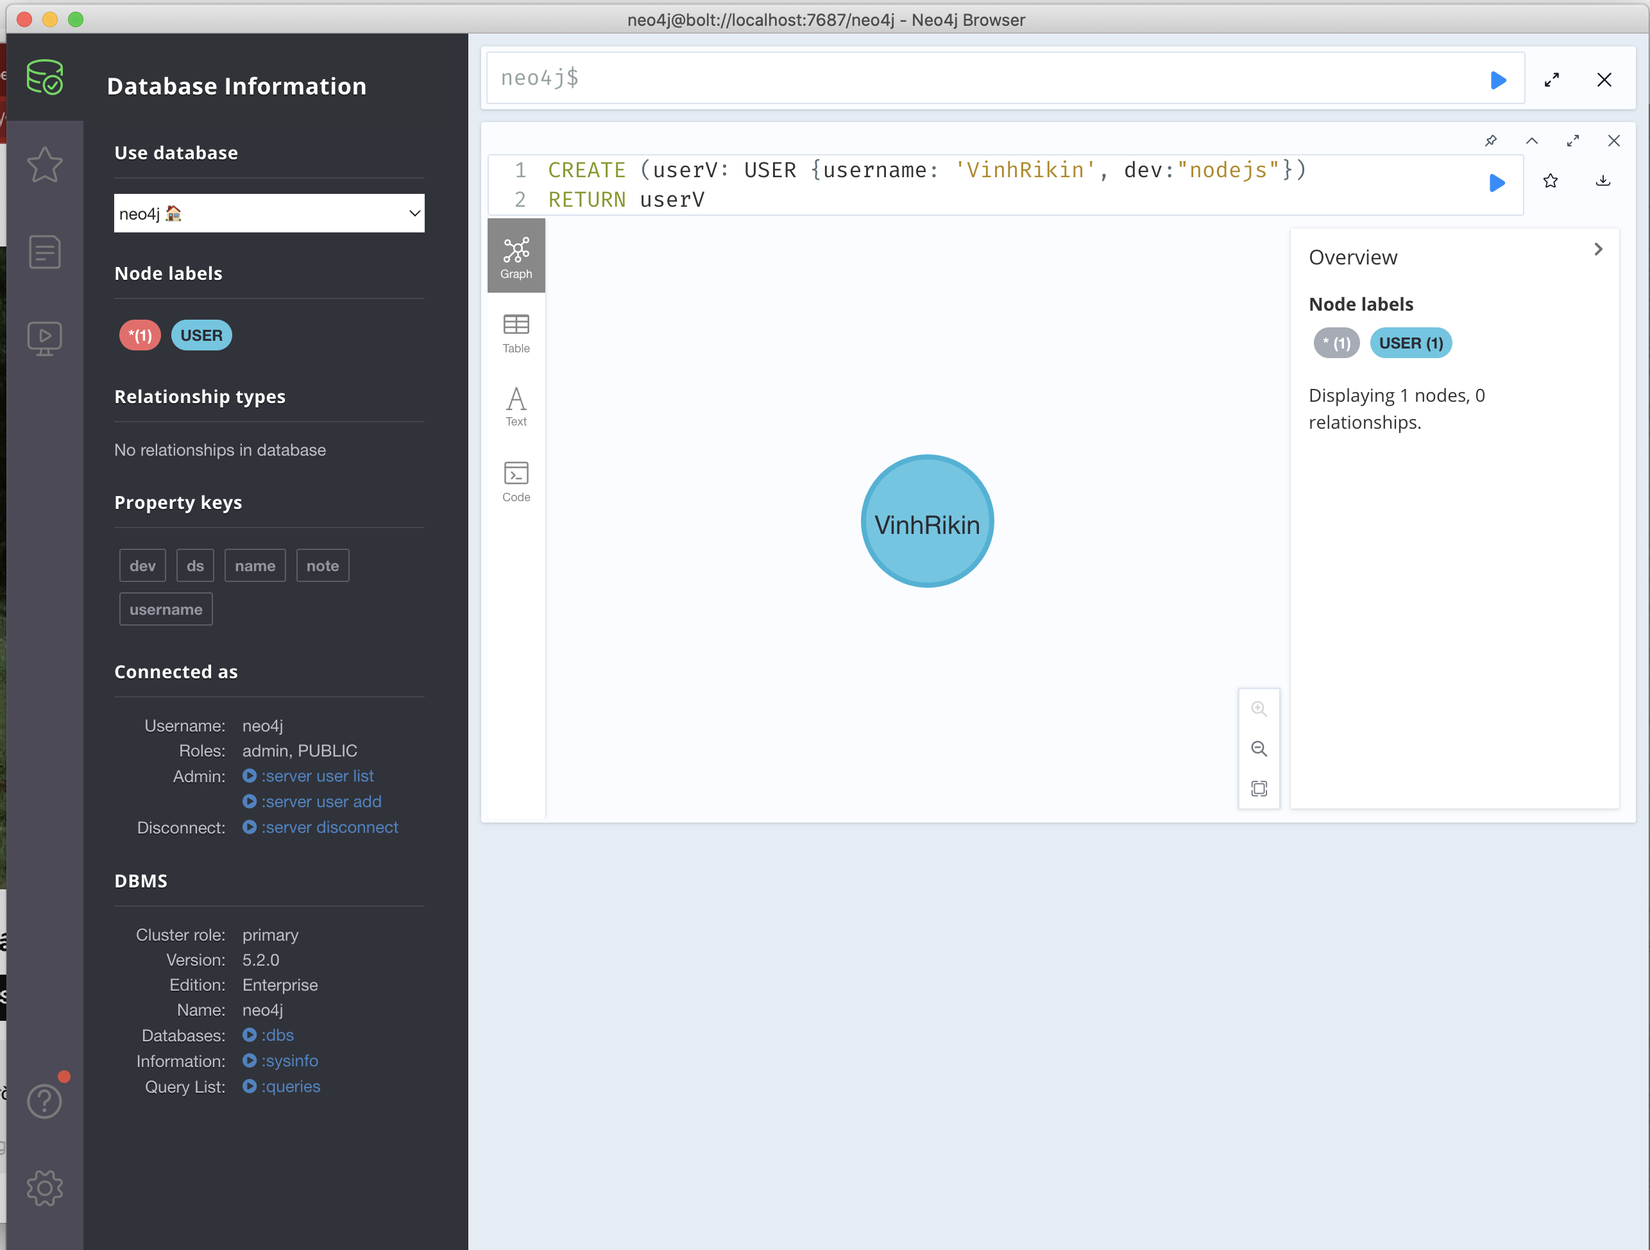Viewport: 1650px width, 1250px height.
Task: Save frame query as favorite
Action: click(1550, 181)
